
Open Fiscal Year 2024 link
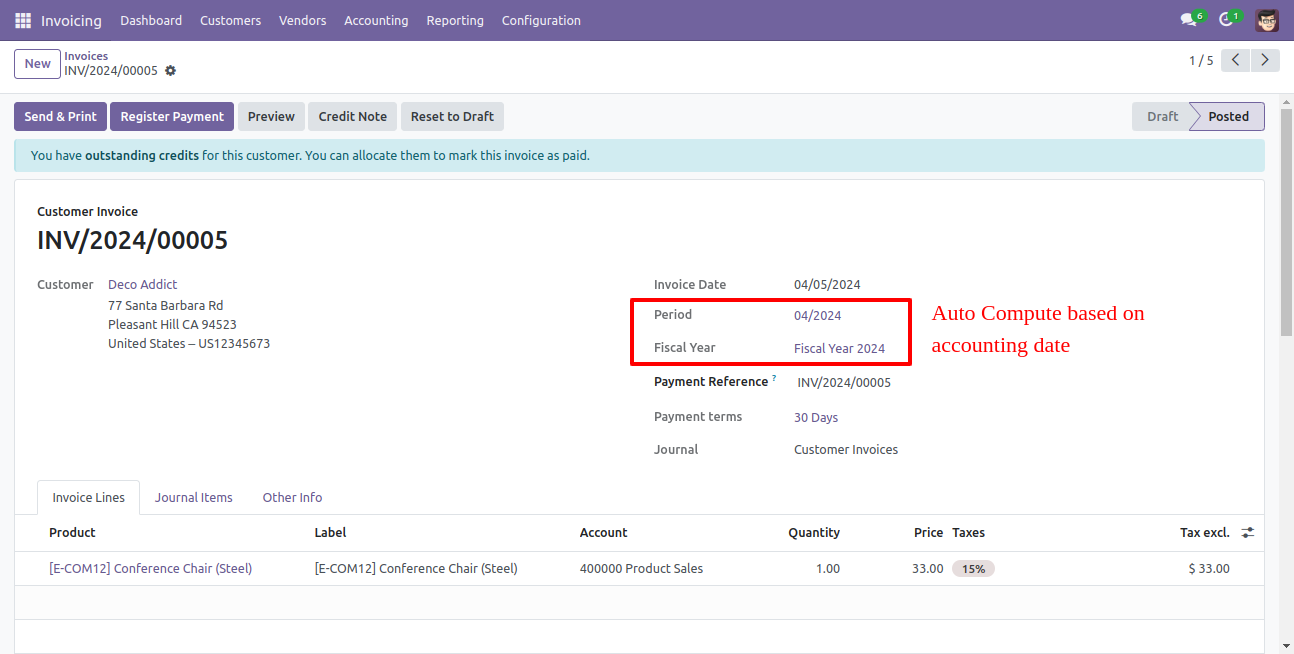tap(839, 349)
